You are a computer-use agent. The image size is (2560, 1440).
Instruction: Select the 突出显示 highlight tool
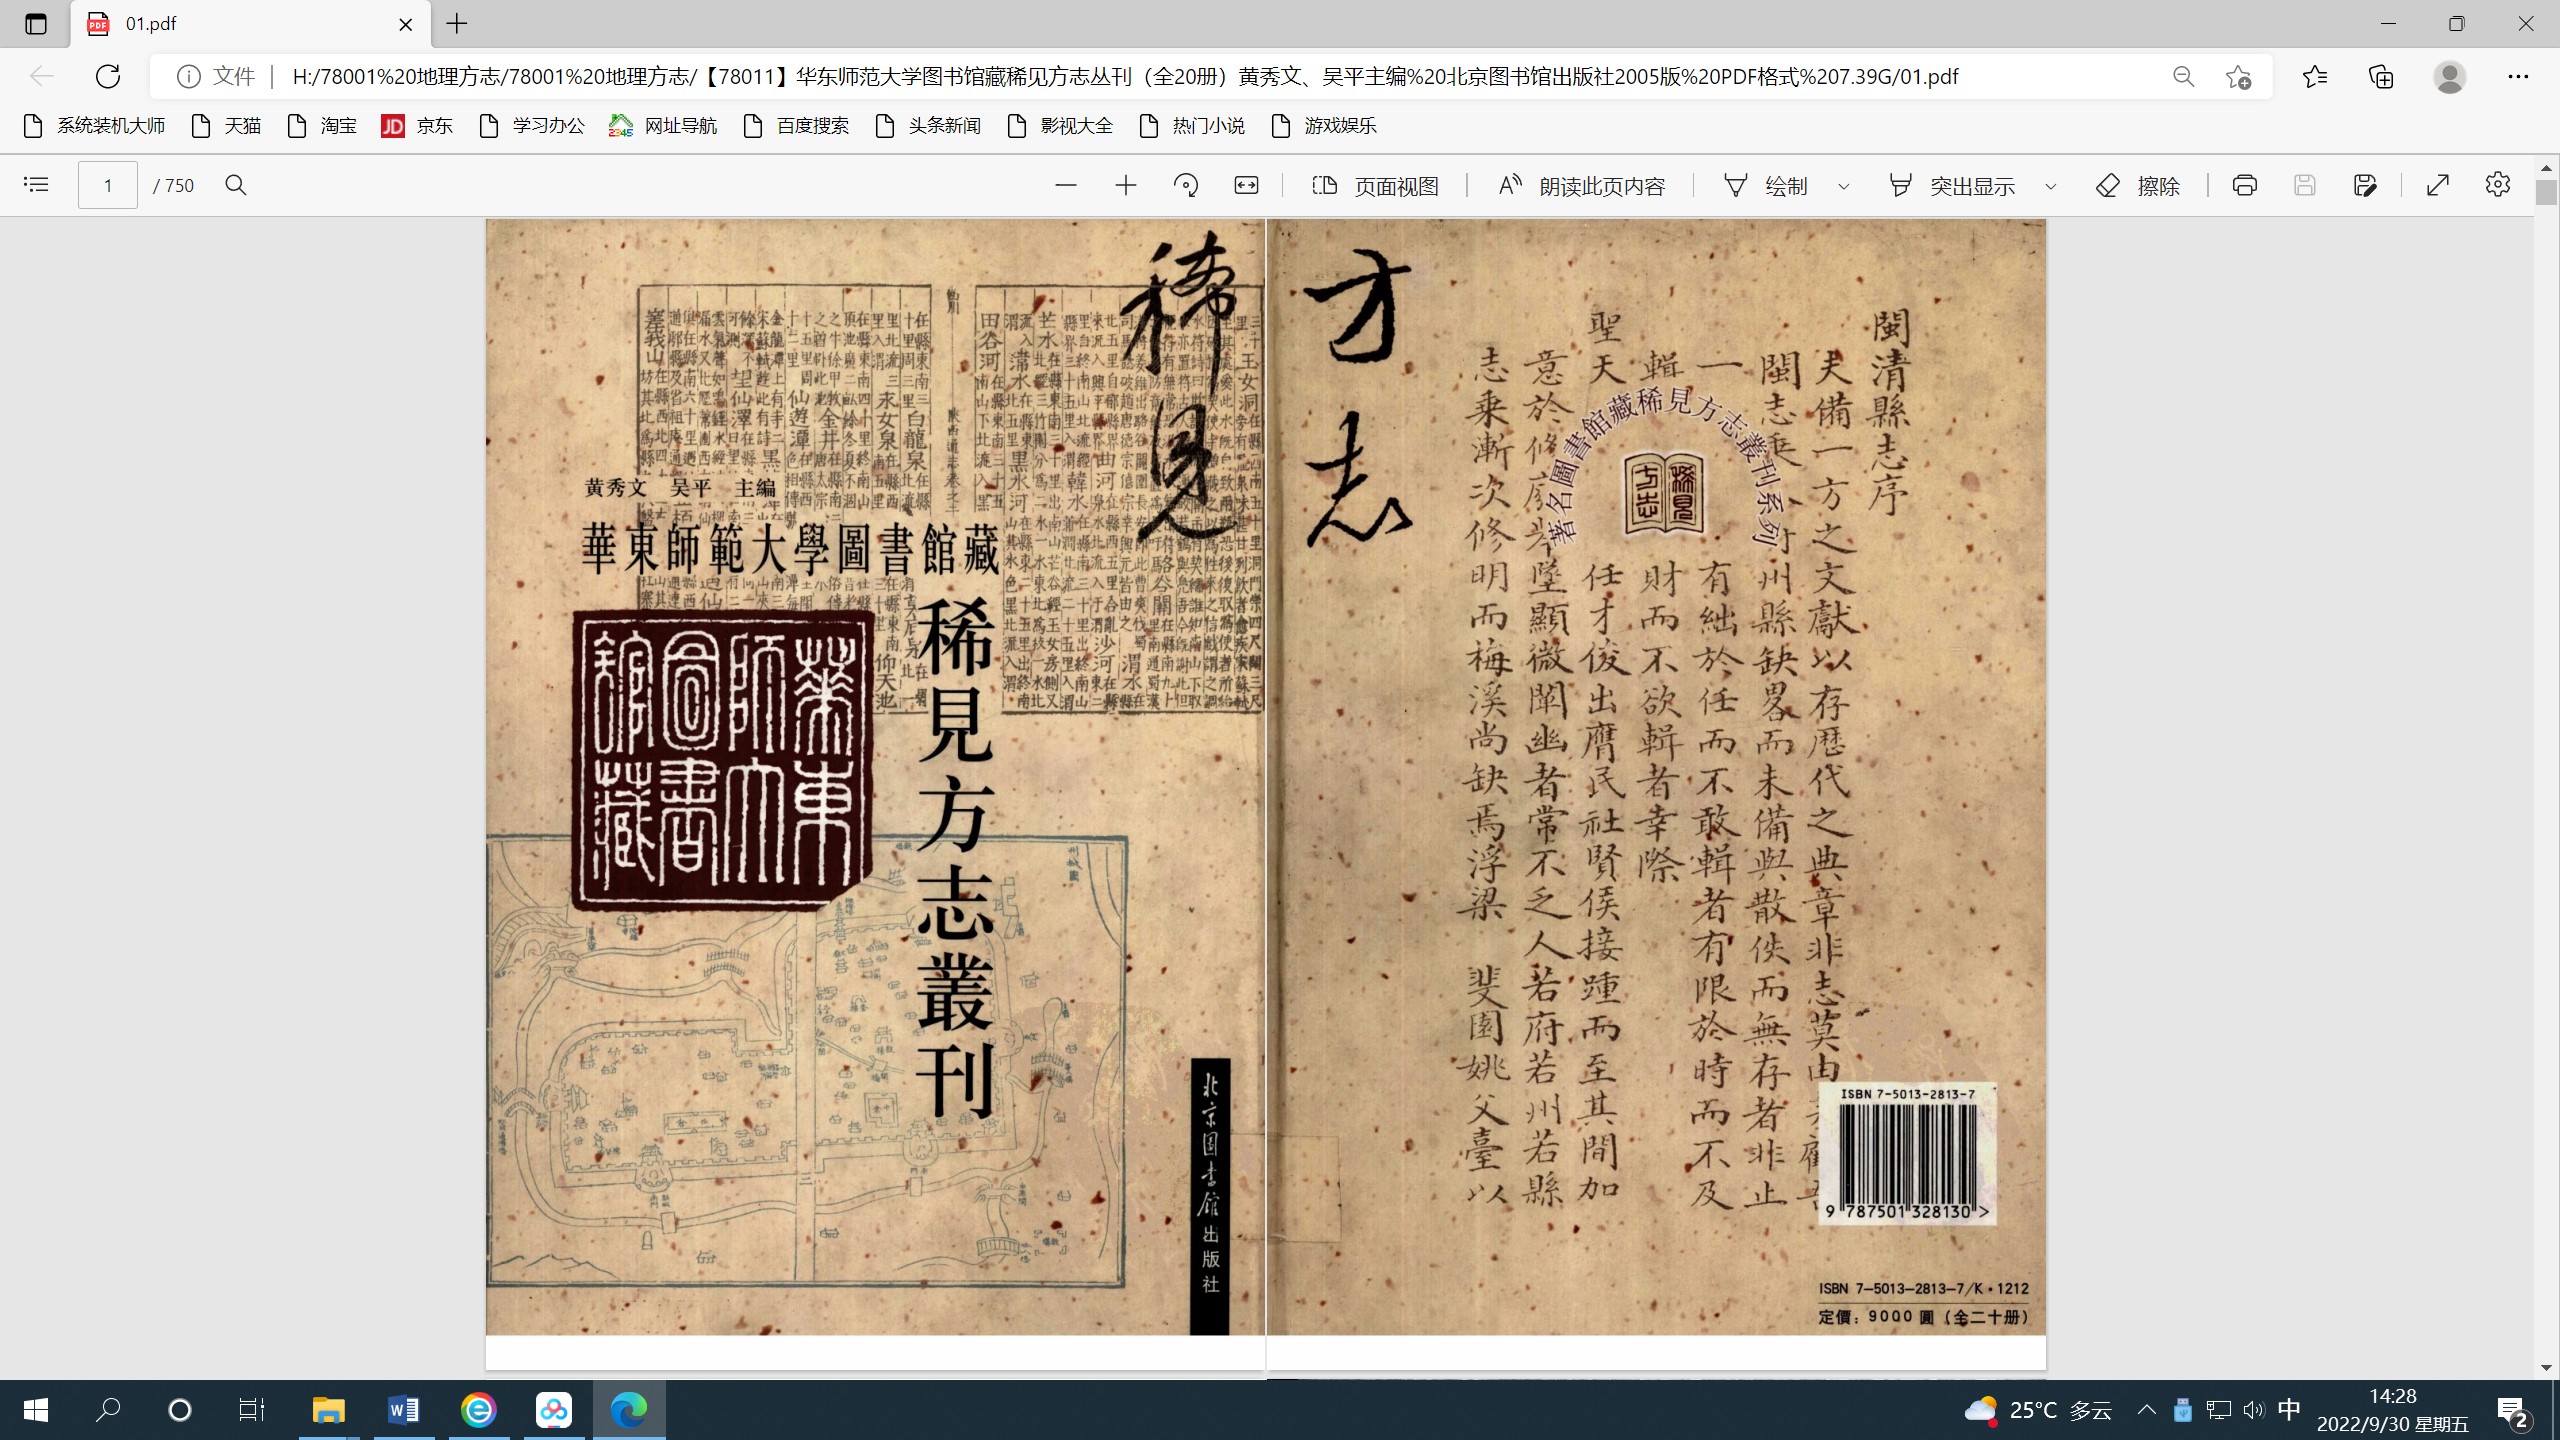coord(1951,186)
